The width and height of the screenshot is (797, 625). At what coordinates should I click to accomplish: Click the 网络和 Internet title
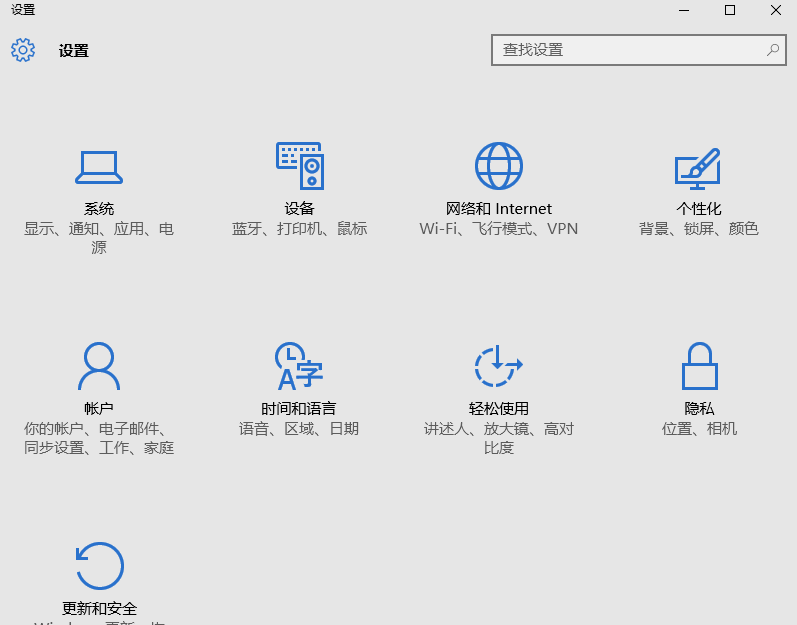pos(499,209)
